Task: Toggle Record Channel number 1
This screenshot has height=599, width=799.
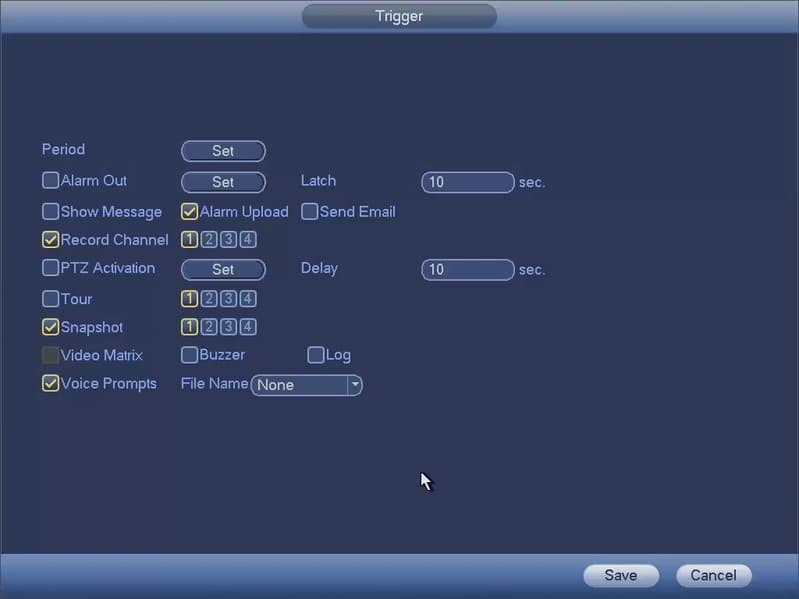Action: pyautogui.click(x=189, y=239)
